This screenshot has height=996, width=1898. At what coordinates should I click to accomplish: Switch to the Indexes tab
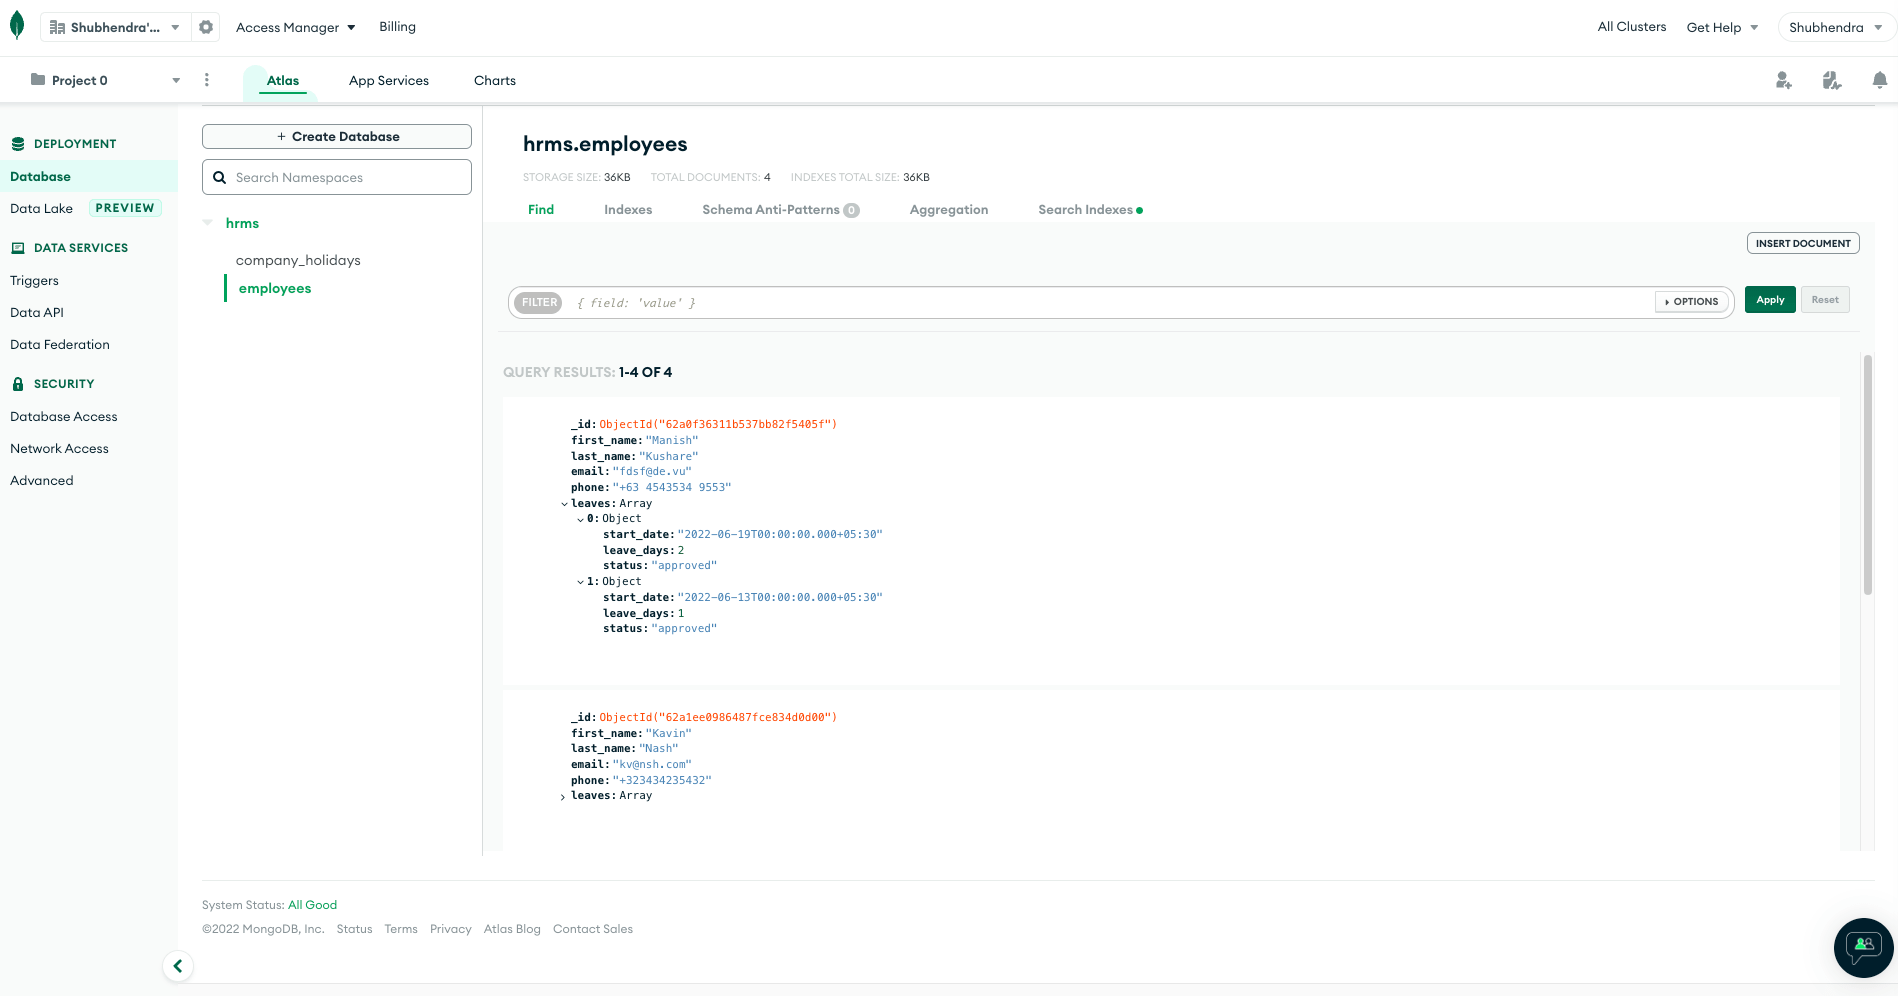628,209
